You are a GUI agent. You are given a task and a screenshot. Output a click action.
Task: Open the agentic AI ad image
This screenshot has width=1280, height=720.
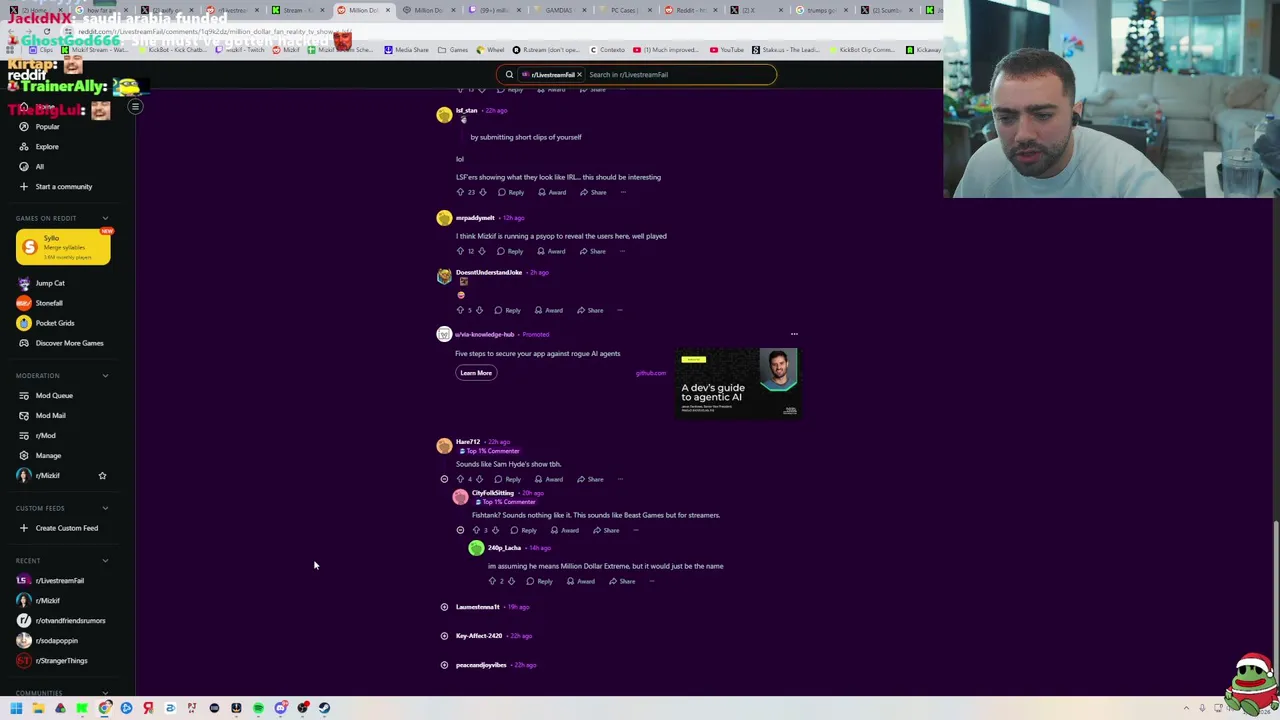(738, 384)
